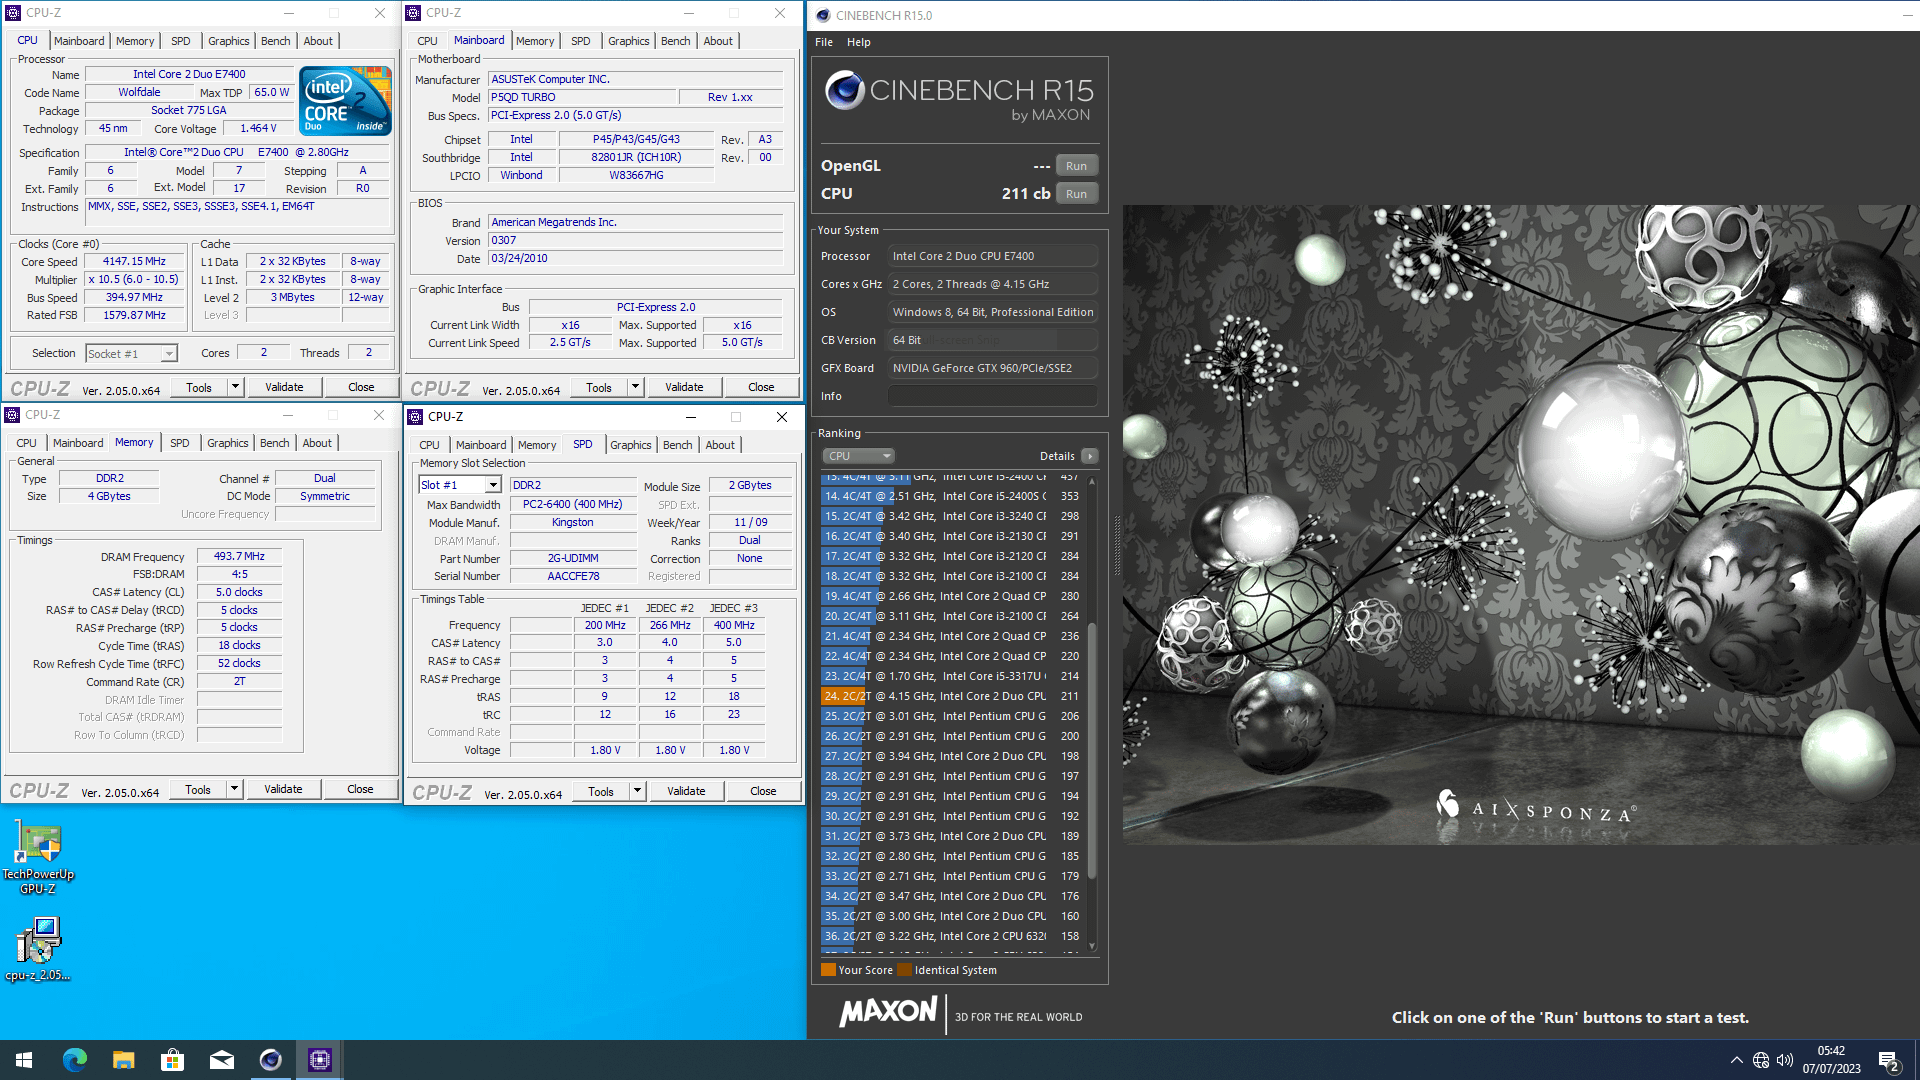
Task: Open Graphics tab in the CPU-Z Mainboard window
Action: [x=629, y=41]
